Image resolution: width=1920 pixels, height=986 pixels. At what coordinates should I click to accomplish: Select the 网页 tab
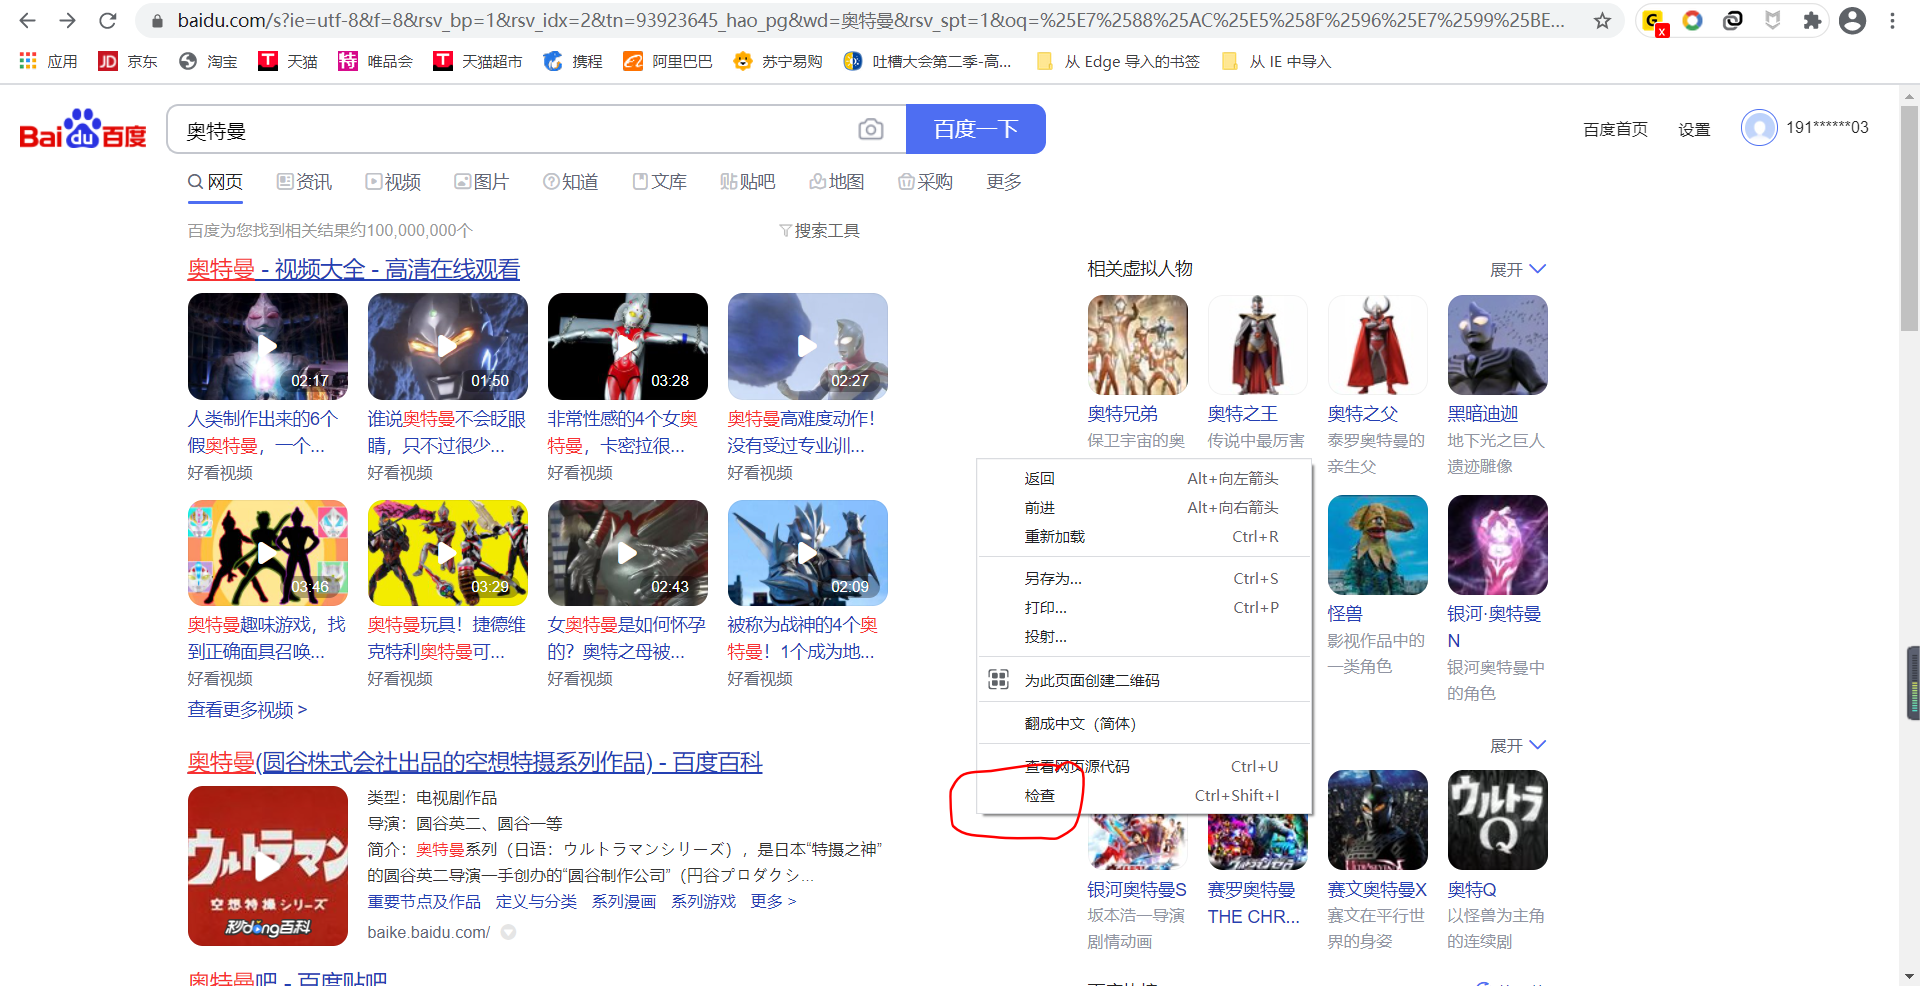point(216,182)
